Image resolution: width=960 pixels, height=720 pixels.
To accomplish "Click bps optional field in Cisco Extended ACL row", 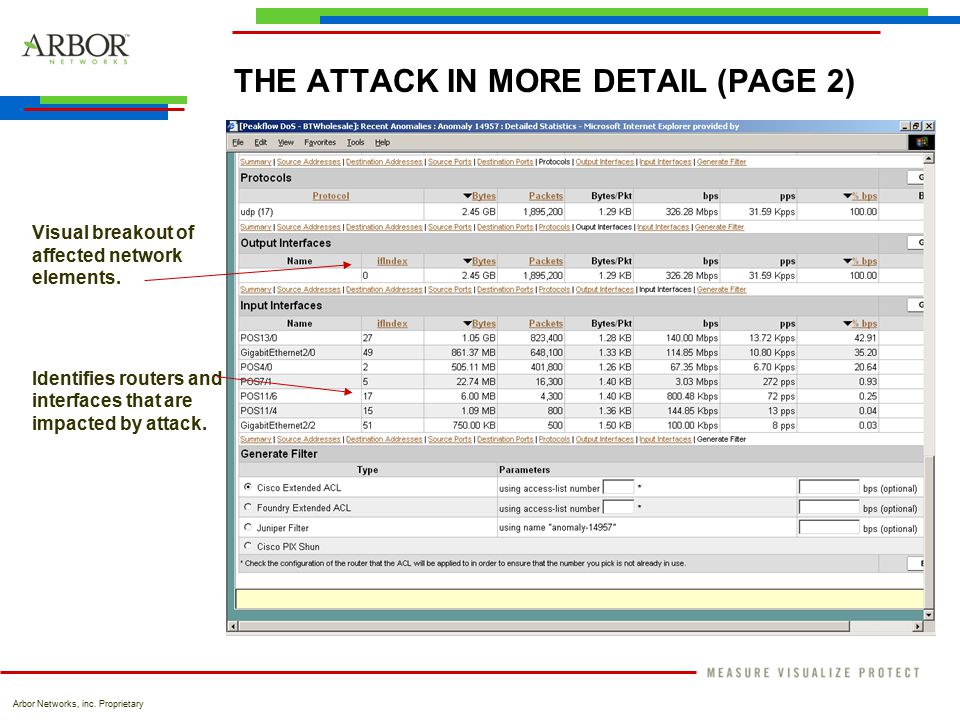I will tap(829, 487).
